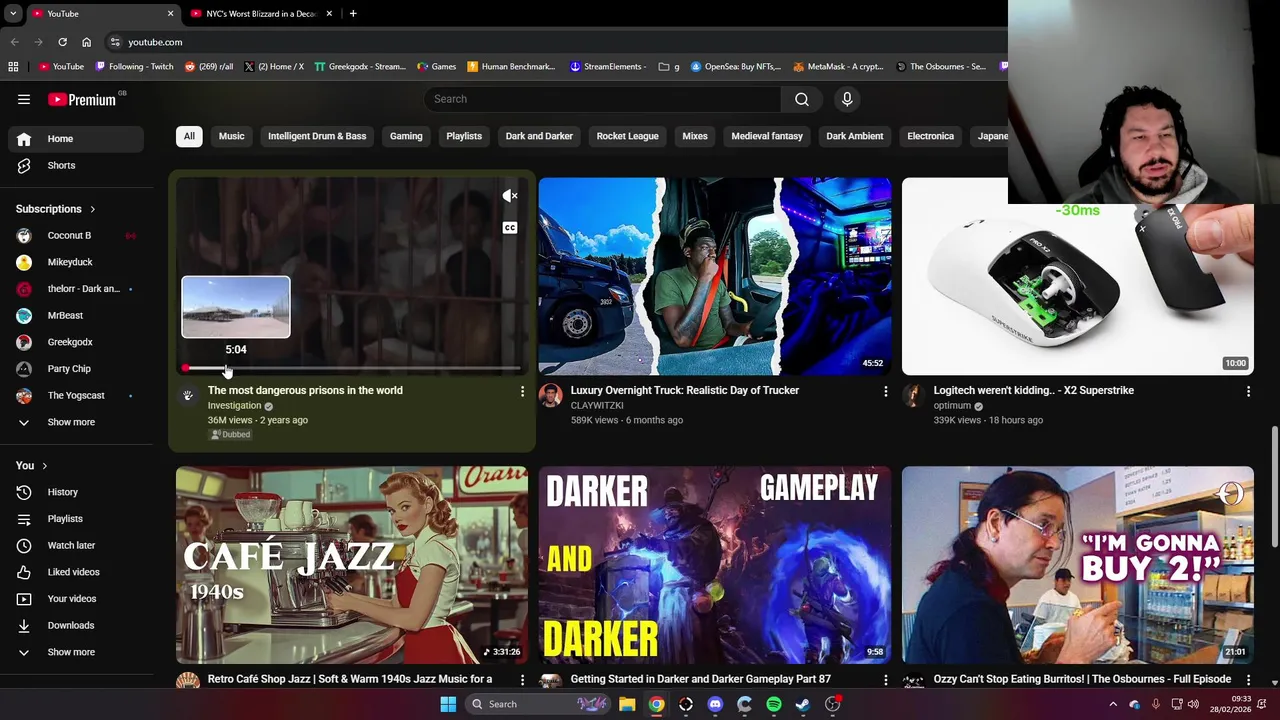Open Chrome apps grid in bookmarks bar
Image resolution: width=1280 pixels, height=720 pixels.
click(13, 67)
